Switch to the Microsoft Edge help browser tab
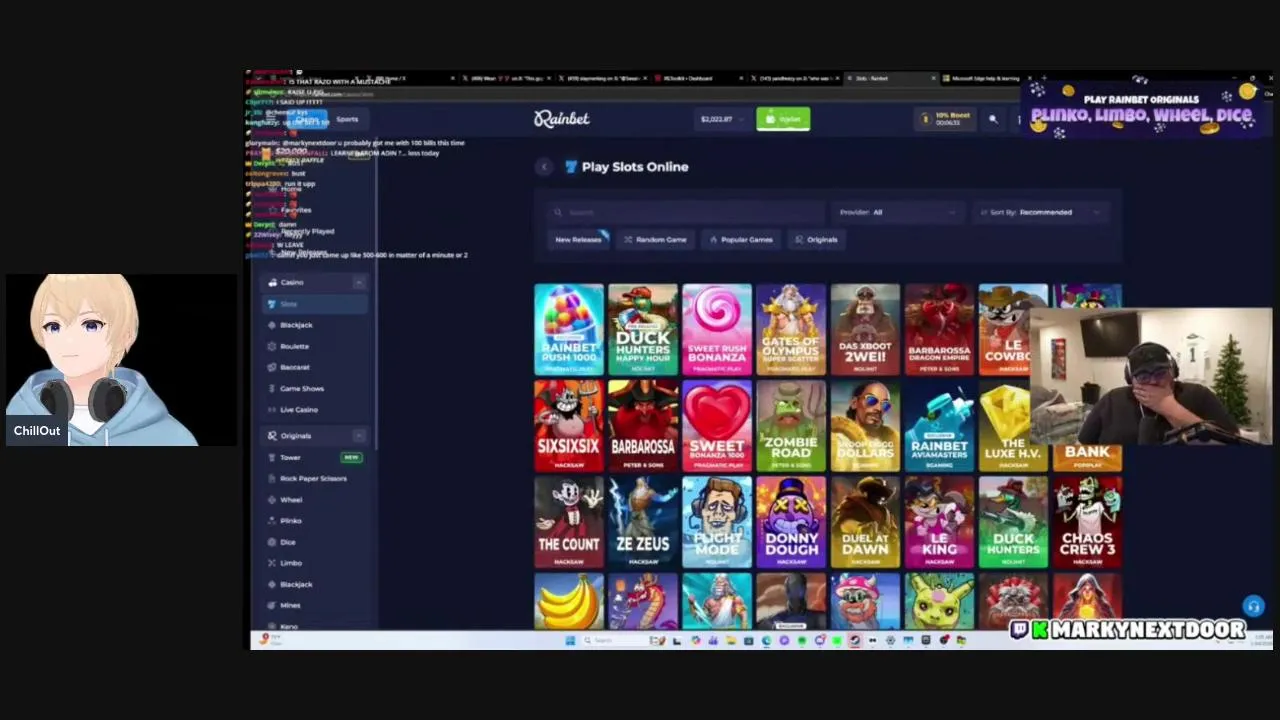The image size is (1280, 720). (985, 78)
